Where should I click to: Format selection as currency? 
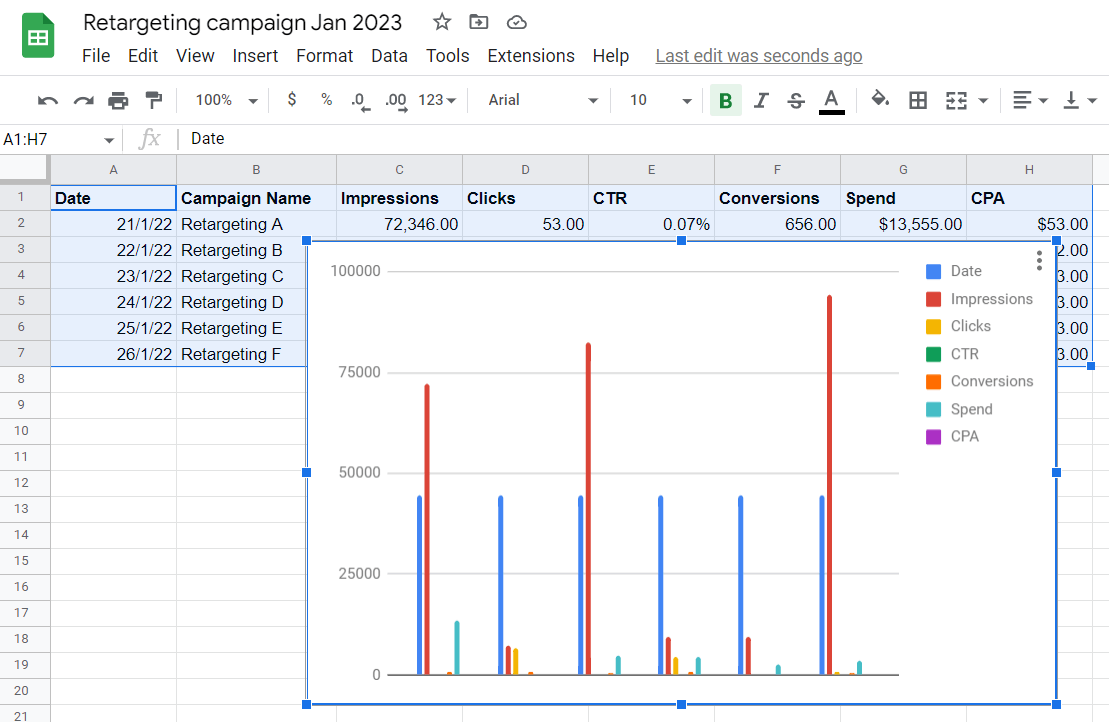[292, 100]
